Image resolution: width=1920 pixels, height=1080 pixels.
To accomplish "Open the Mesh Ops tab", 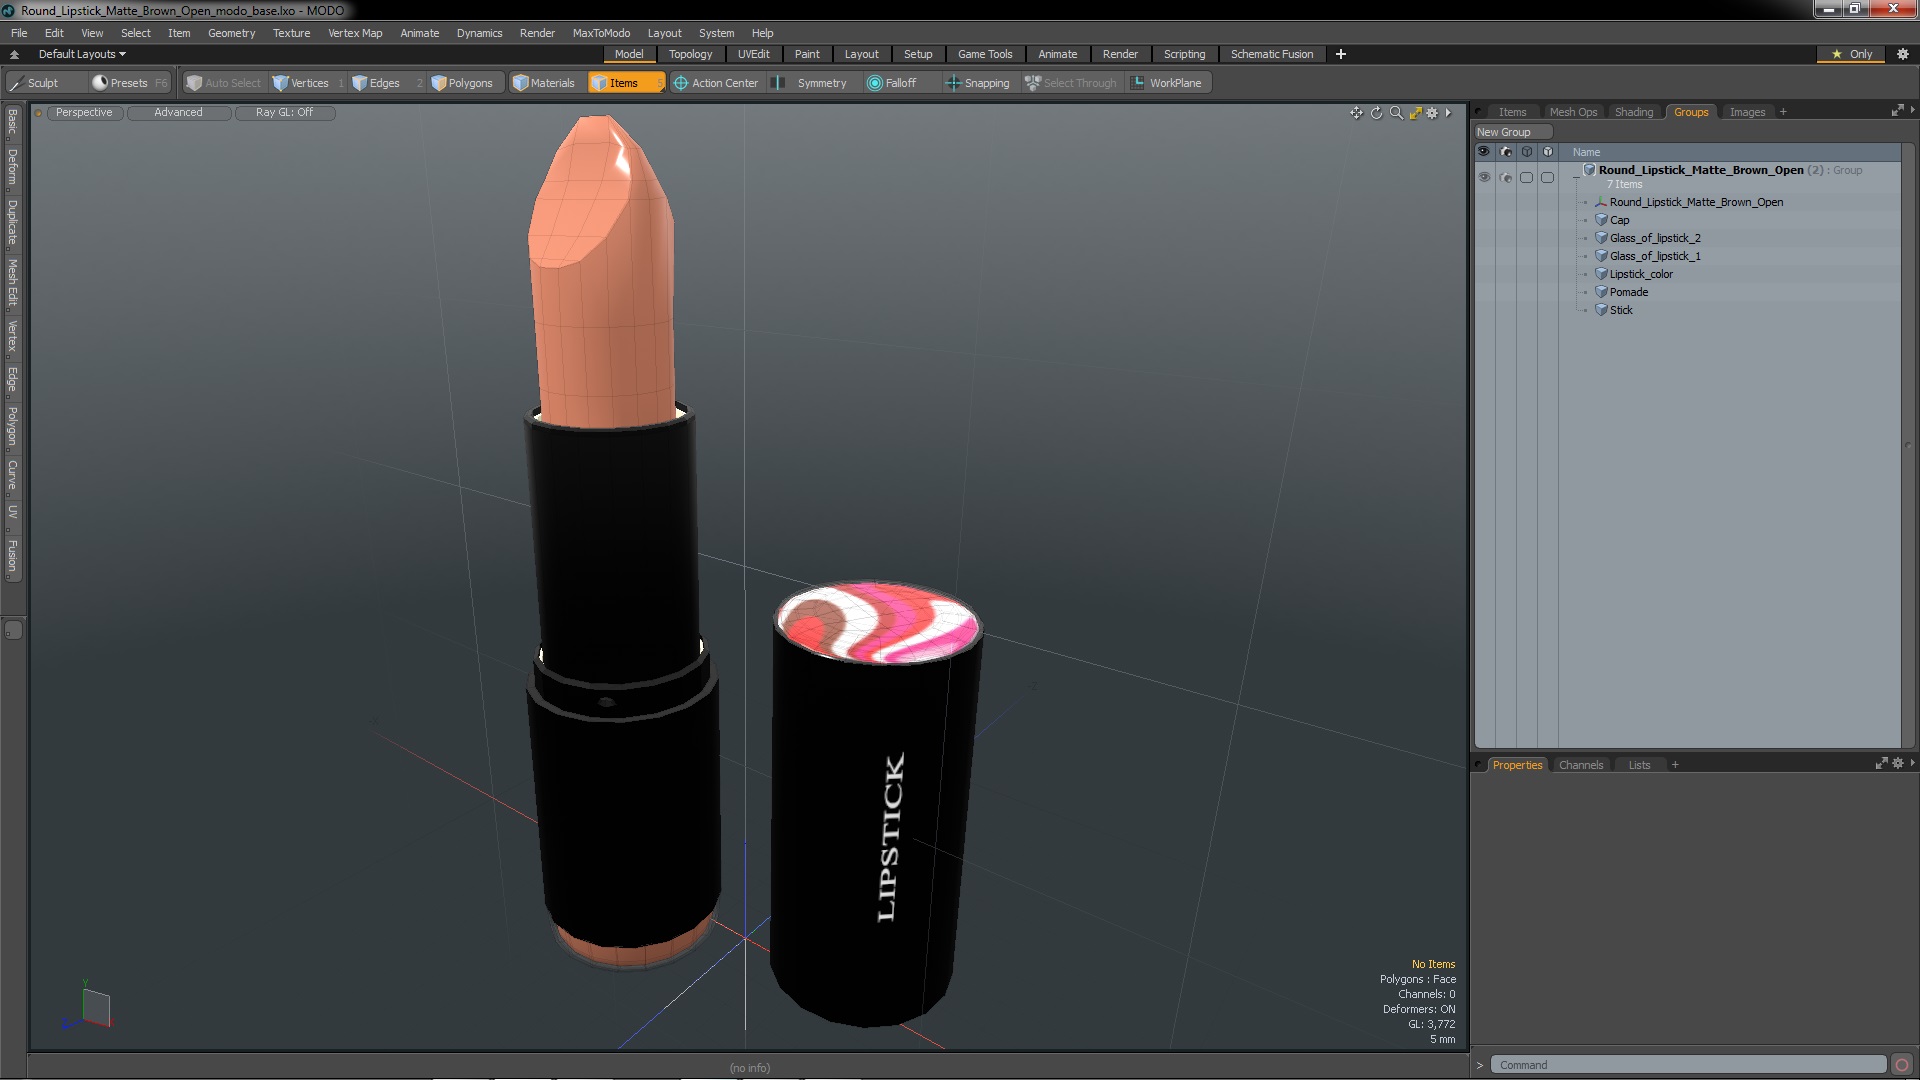I will [x=1573, y=112].
